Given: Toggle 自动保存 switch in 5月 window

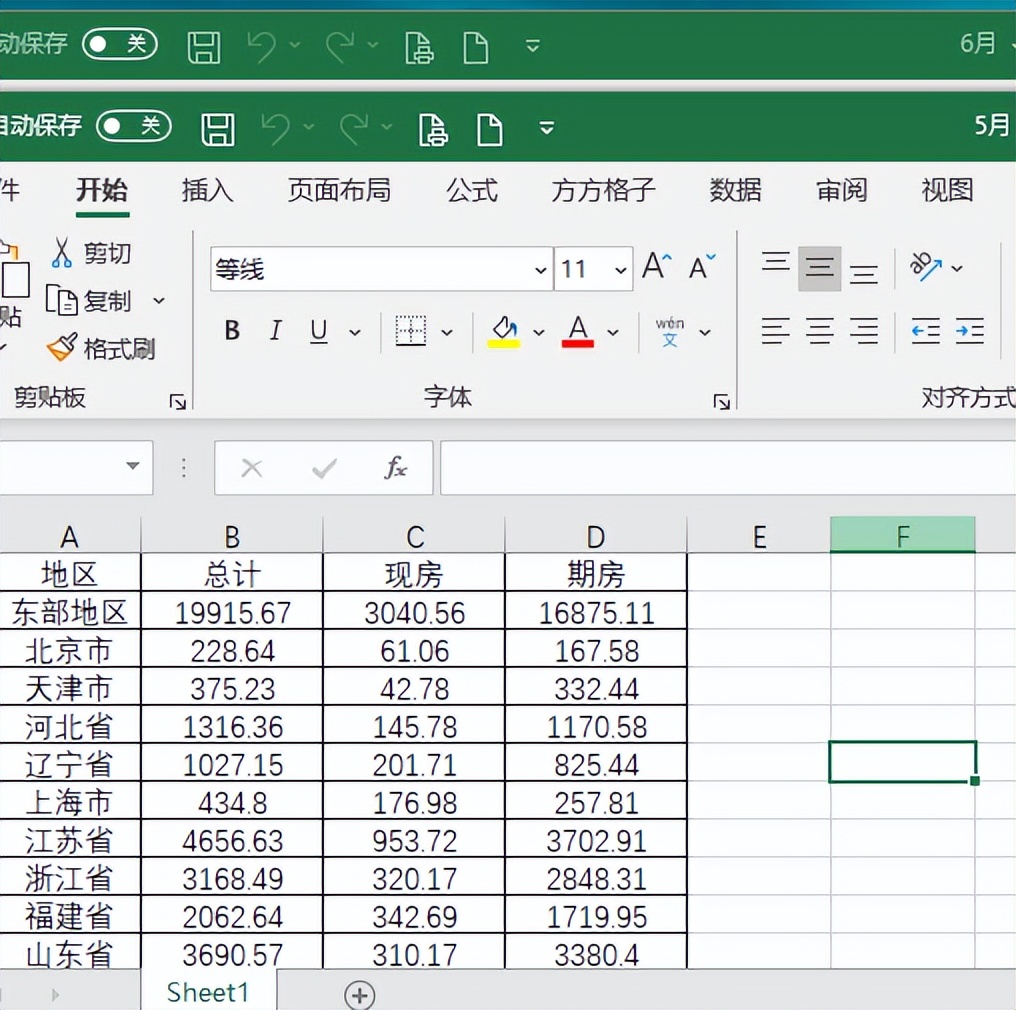Looking at the screenshot, I should tap(134, 126).
